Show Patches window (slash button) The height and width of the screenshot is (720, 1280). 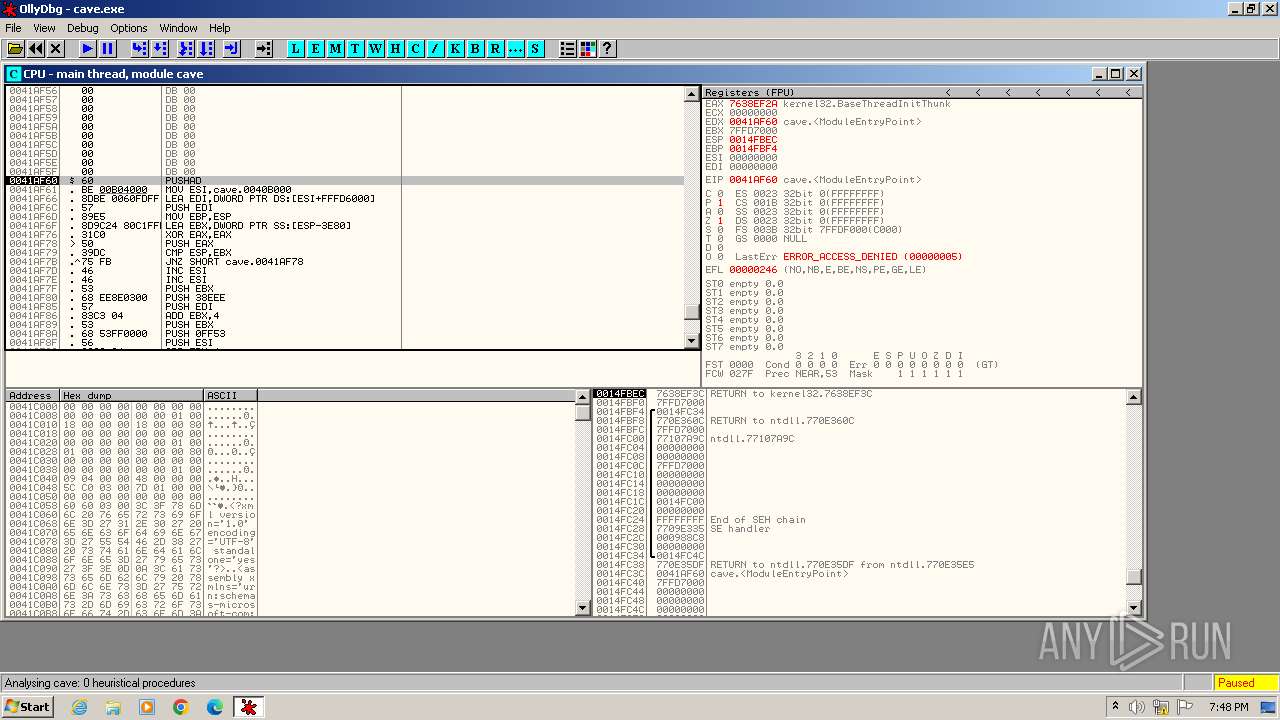[x=436, y=49]
